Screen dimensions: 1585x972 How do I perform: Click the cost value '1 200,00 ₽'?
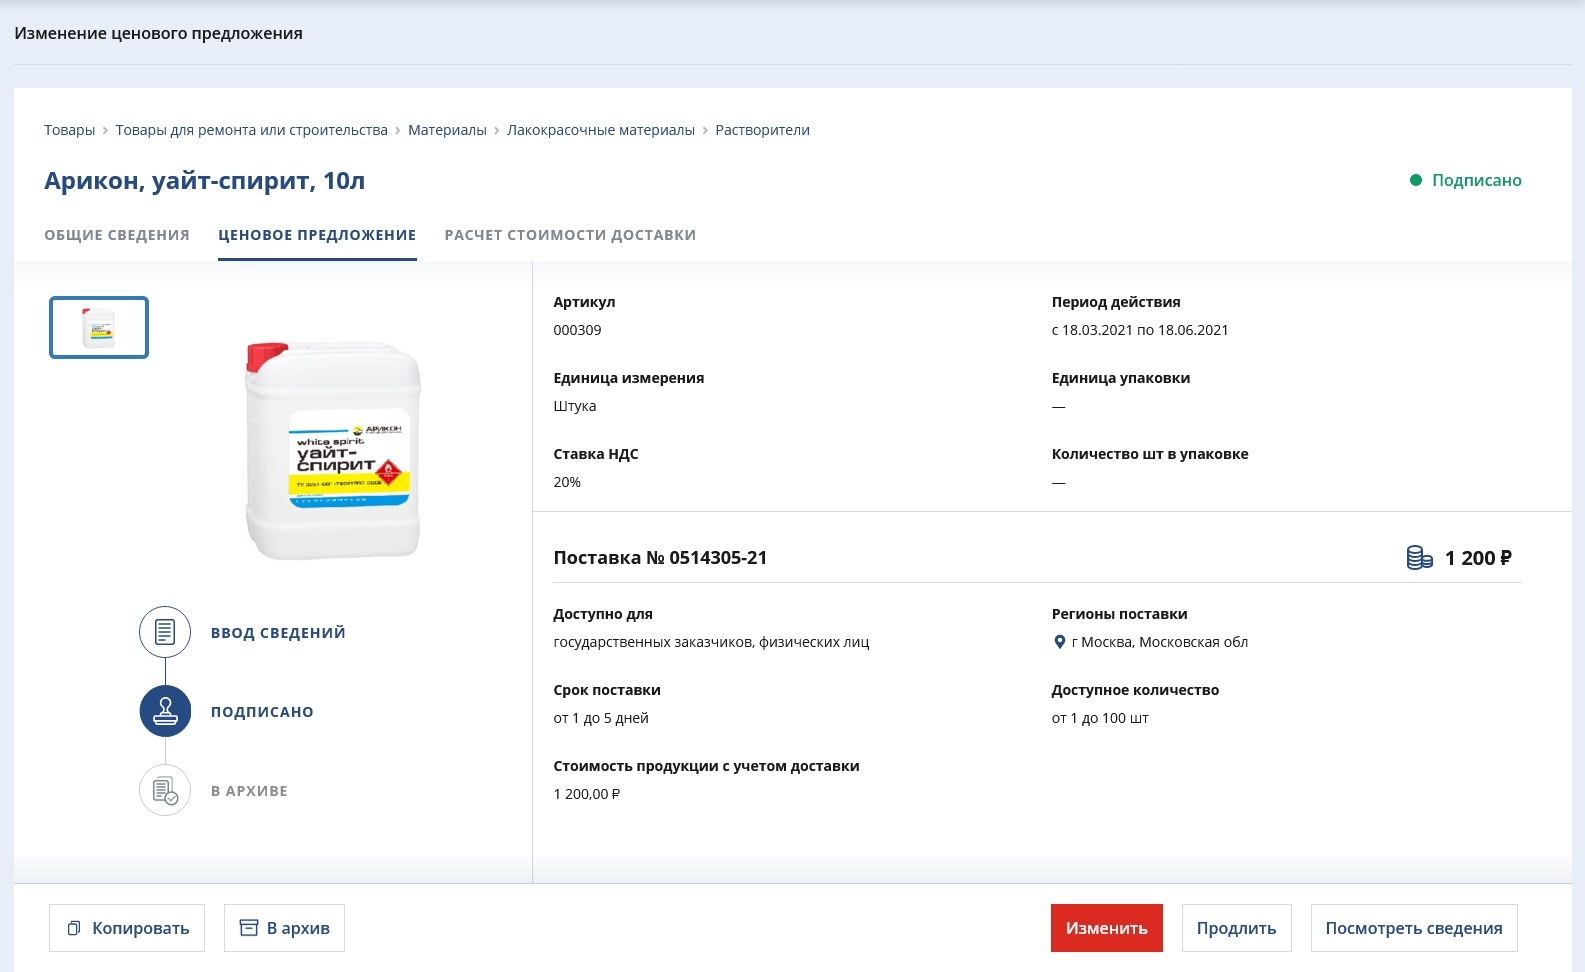coord(587,794)
